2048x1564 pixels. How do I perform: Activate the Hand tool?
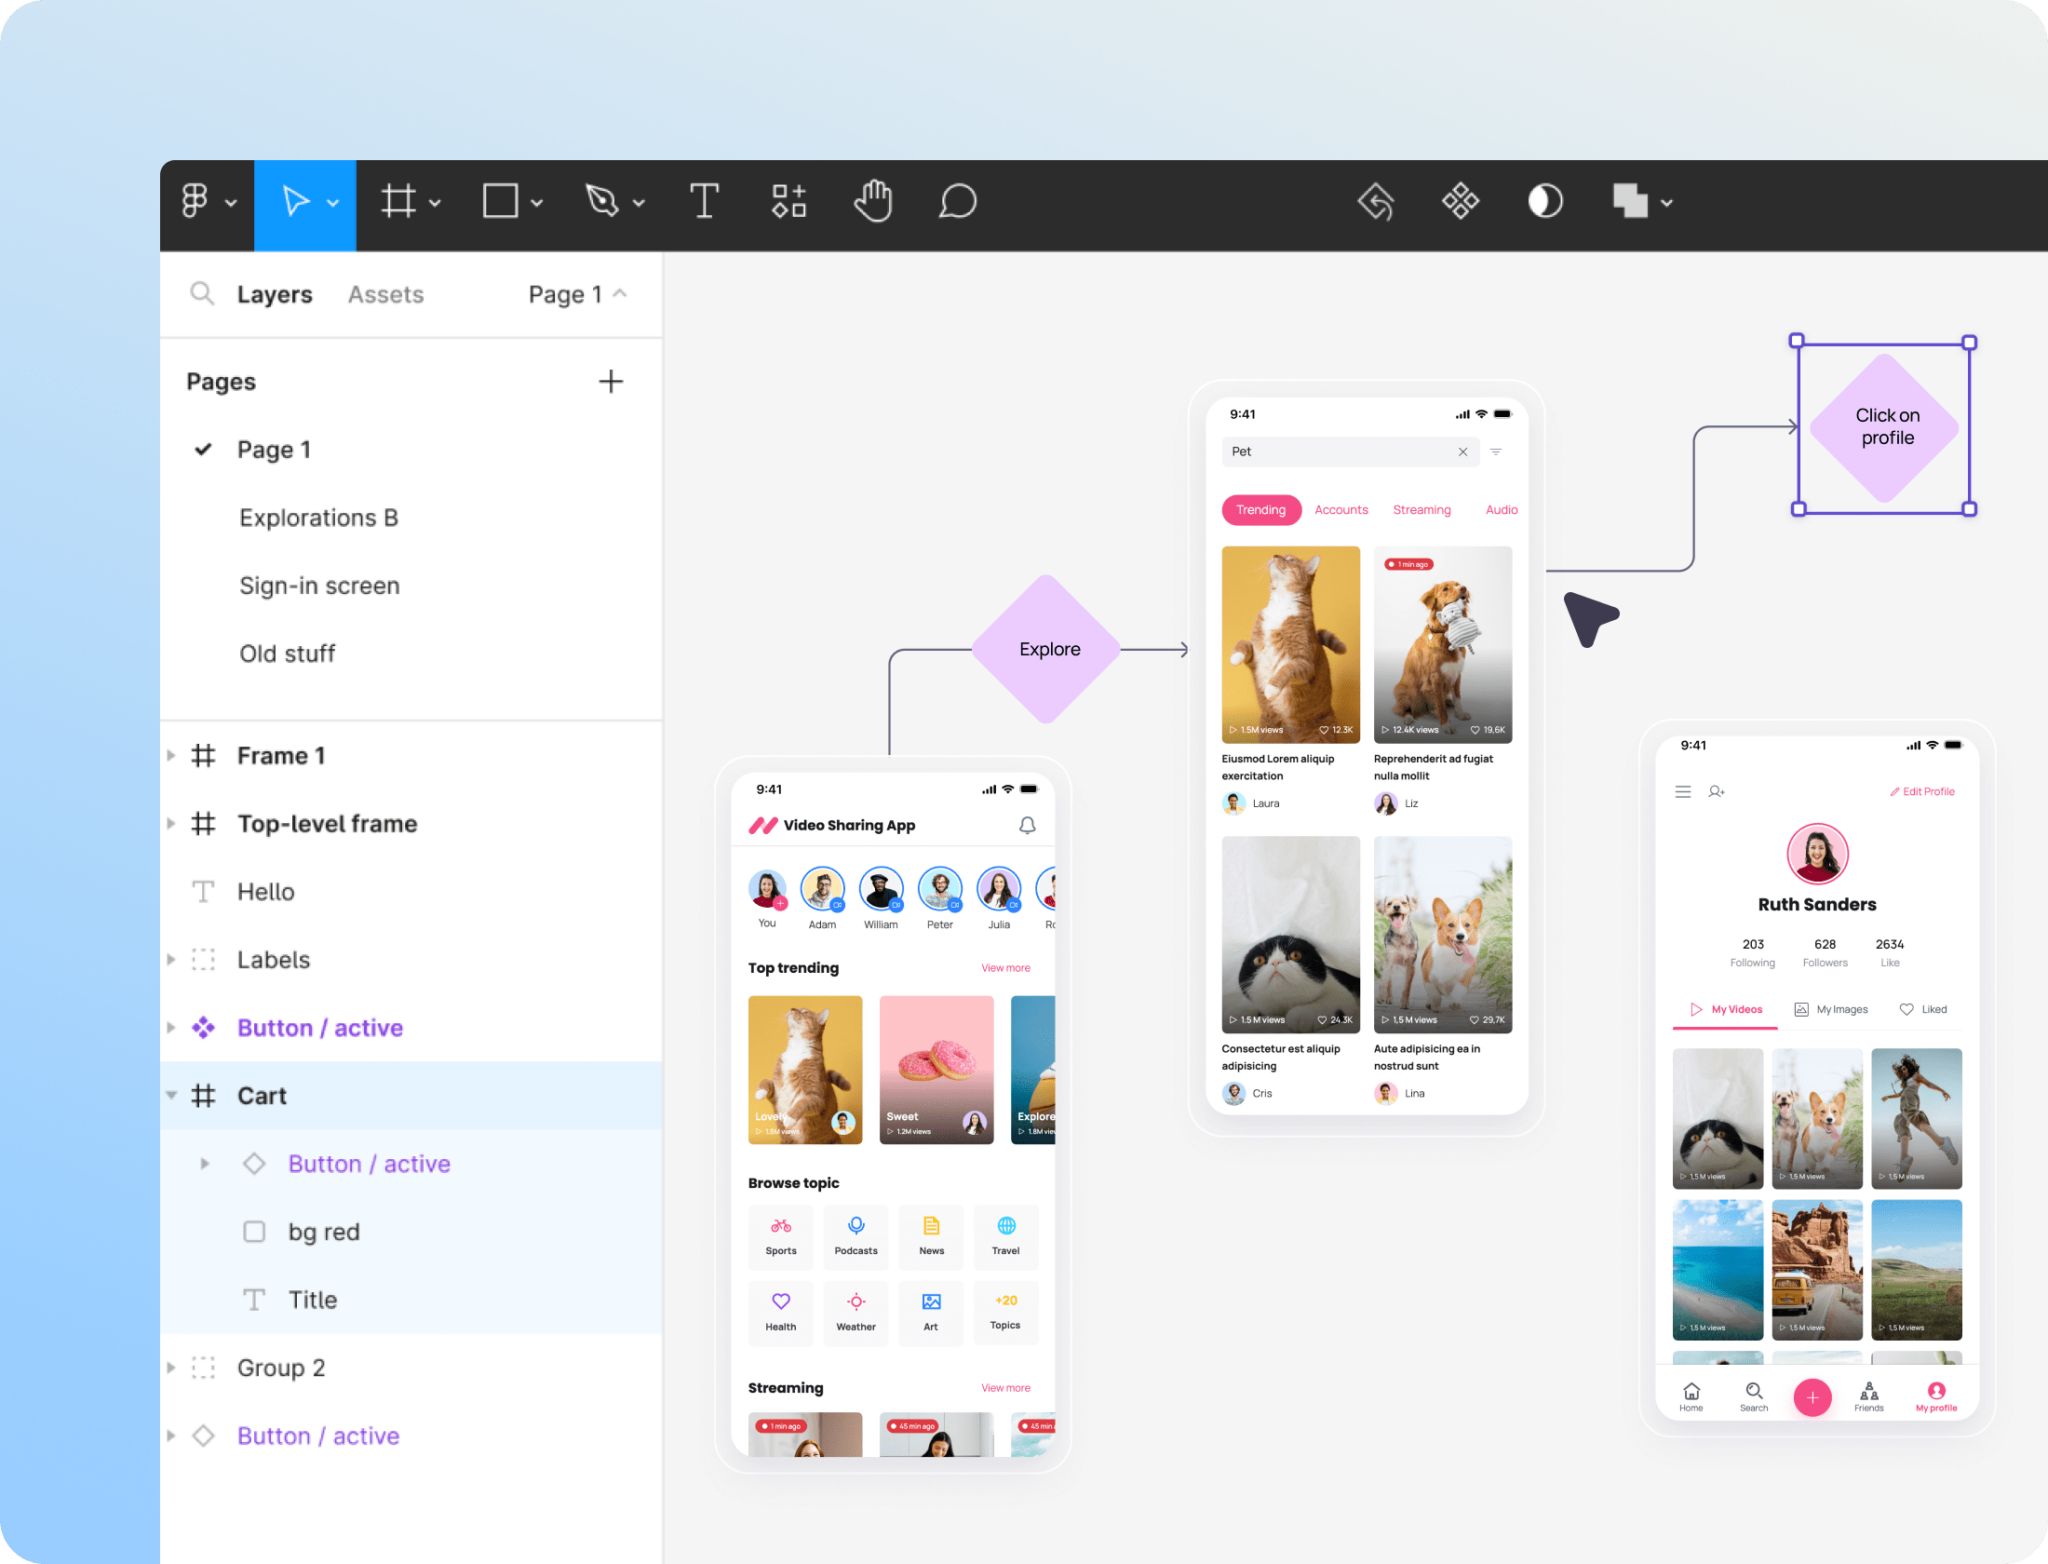872,202
